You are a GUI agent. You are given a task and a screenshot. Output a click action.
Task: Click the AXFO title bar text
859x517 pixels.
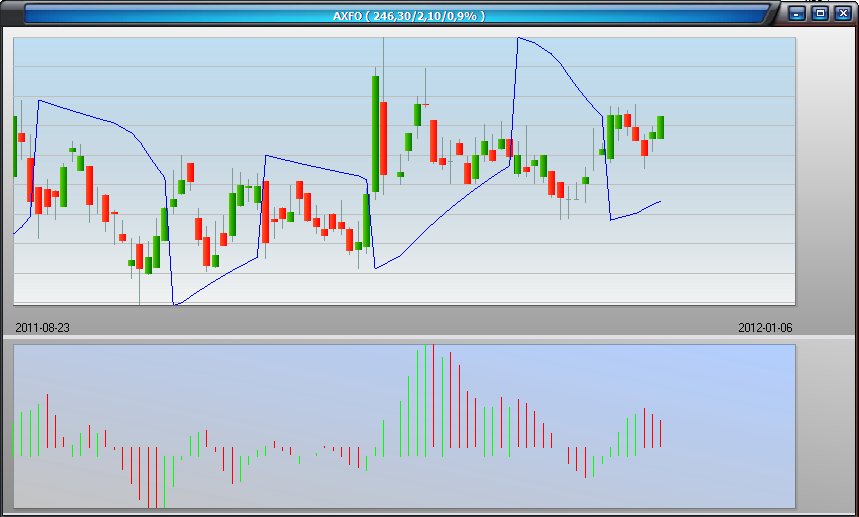(x=409, y=16)
